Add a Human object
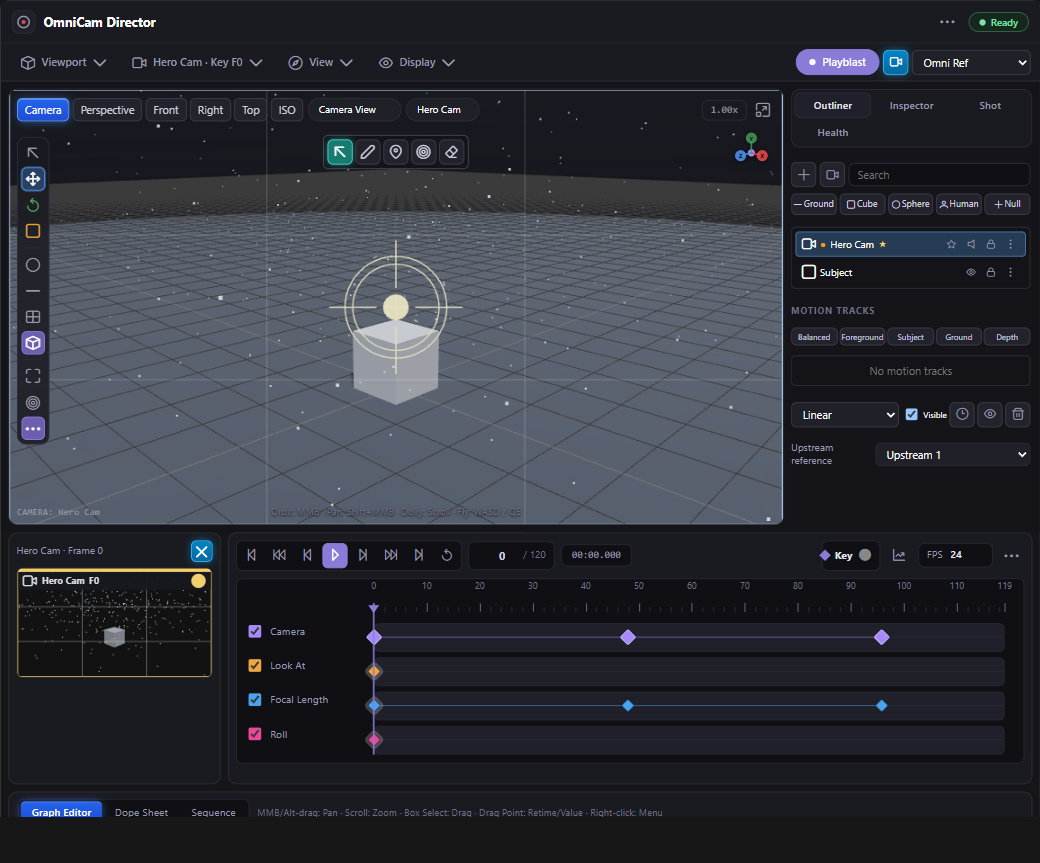1040x863 pixels. (958, 204)
